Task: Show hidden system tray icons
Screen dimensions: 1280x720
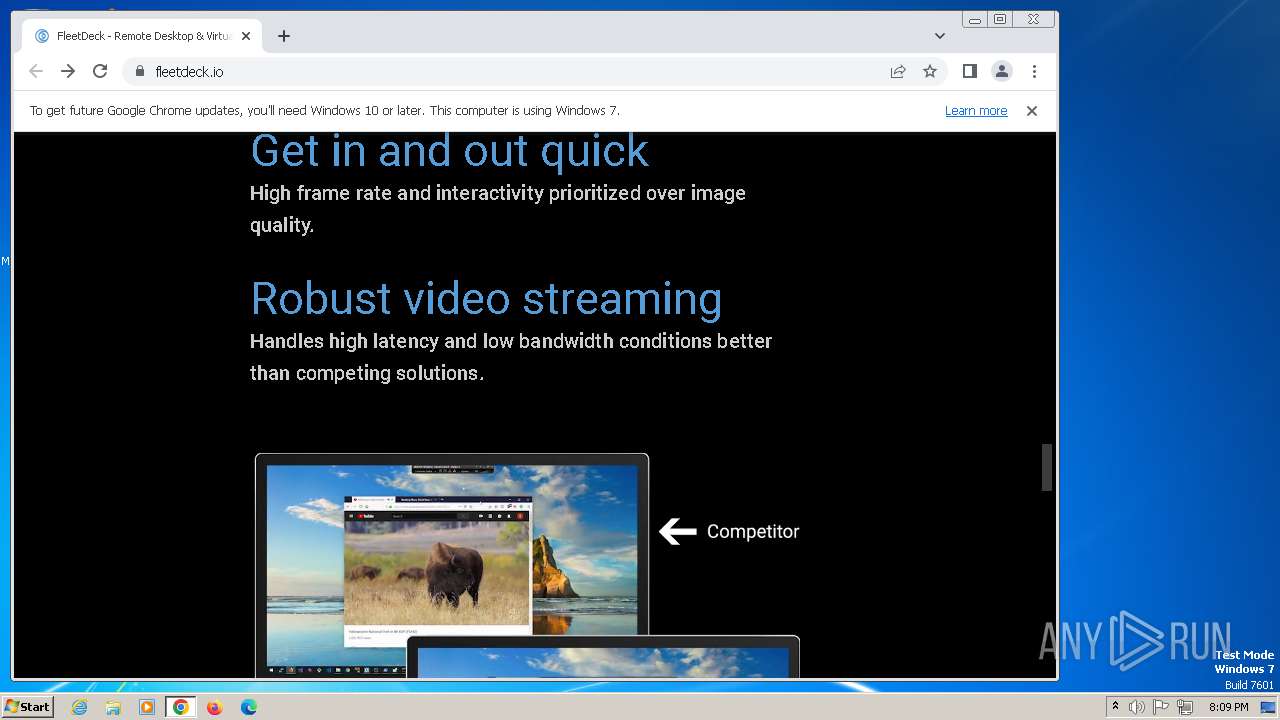Action: click(1115, 707)
